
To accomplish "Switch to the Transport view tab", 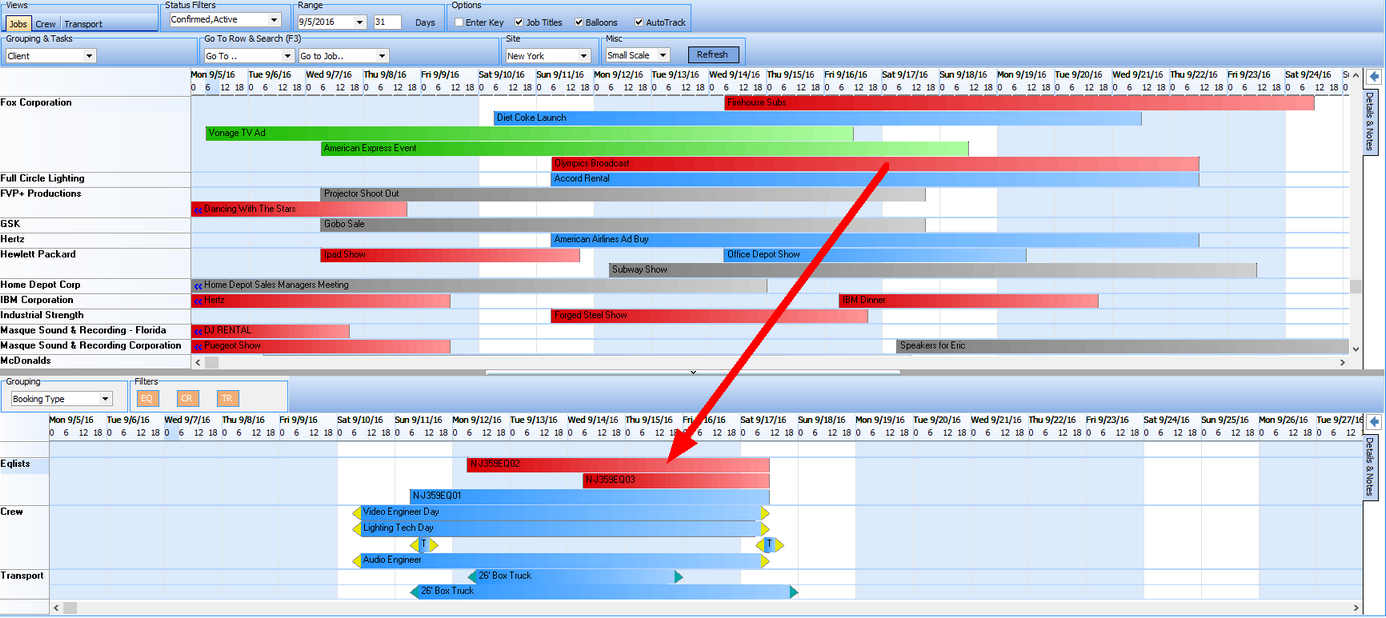I will tap(82, 23).
